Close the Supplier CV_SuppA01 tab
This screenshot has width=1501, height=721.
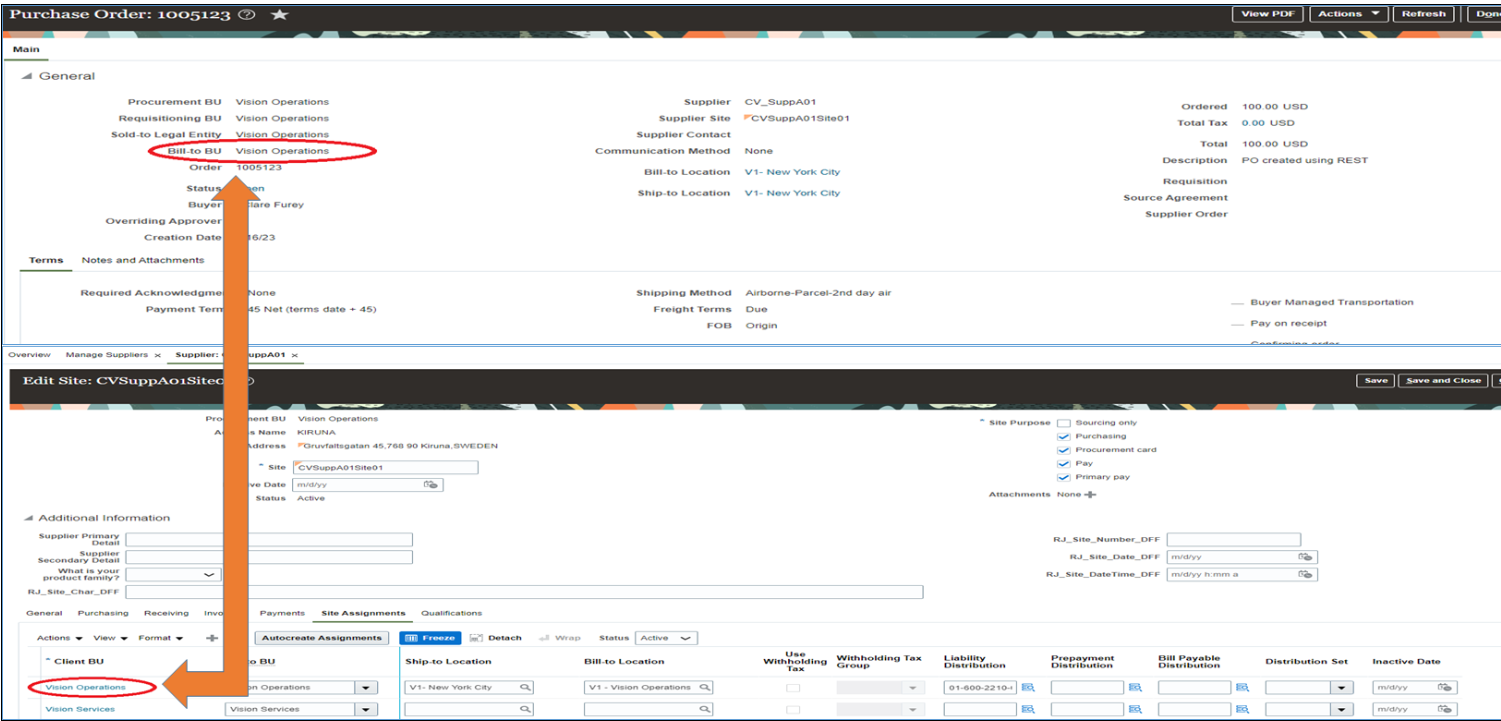point(295,355)
